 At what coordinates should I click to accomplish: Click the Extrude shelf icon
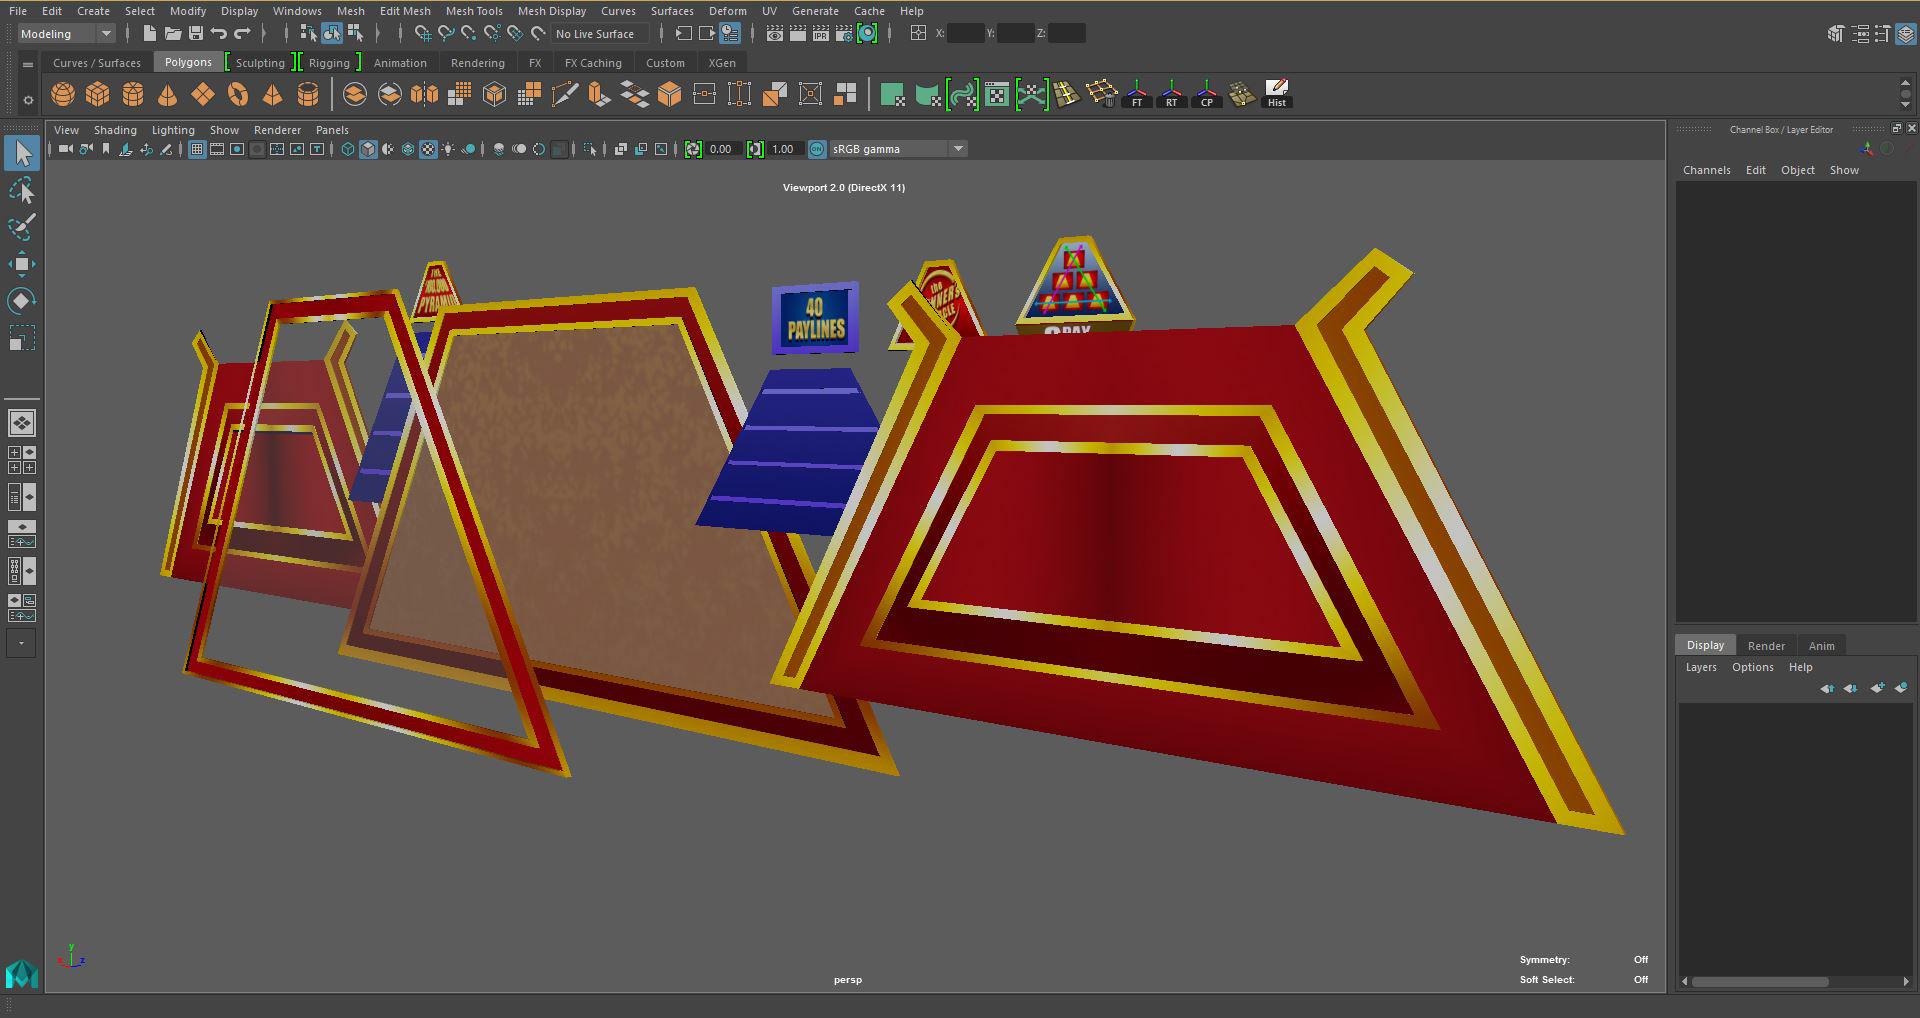click(599, 95)
